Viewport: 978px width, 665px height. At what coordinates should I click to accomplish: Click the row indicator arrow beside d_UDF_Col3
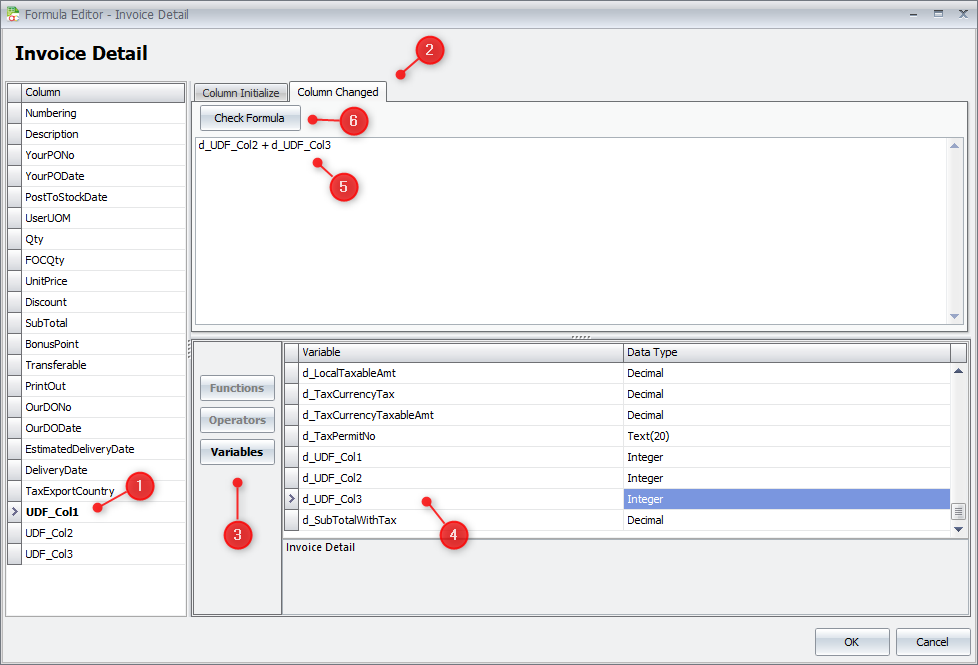292,499
